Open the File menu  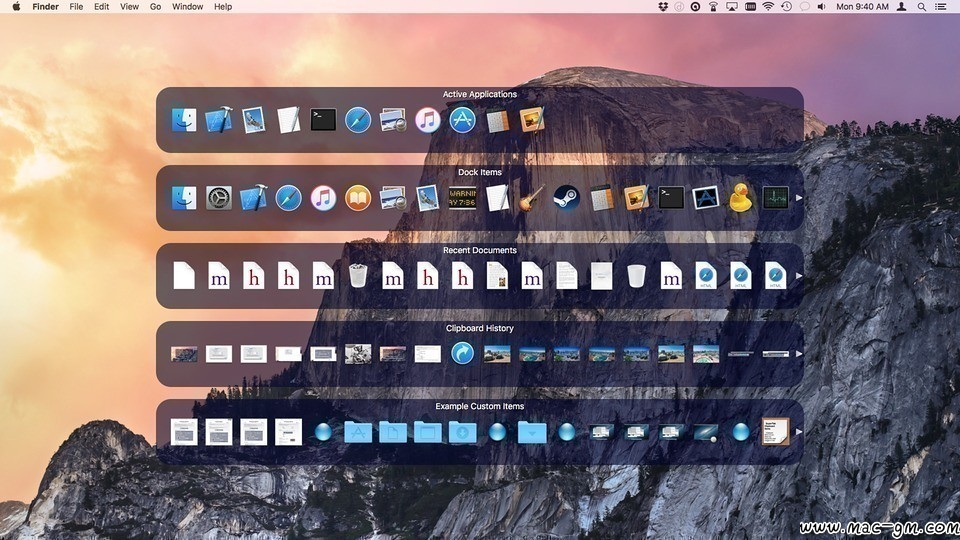pyautogui.click(x=76, y=7)
